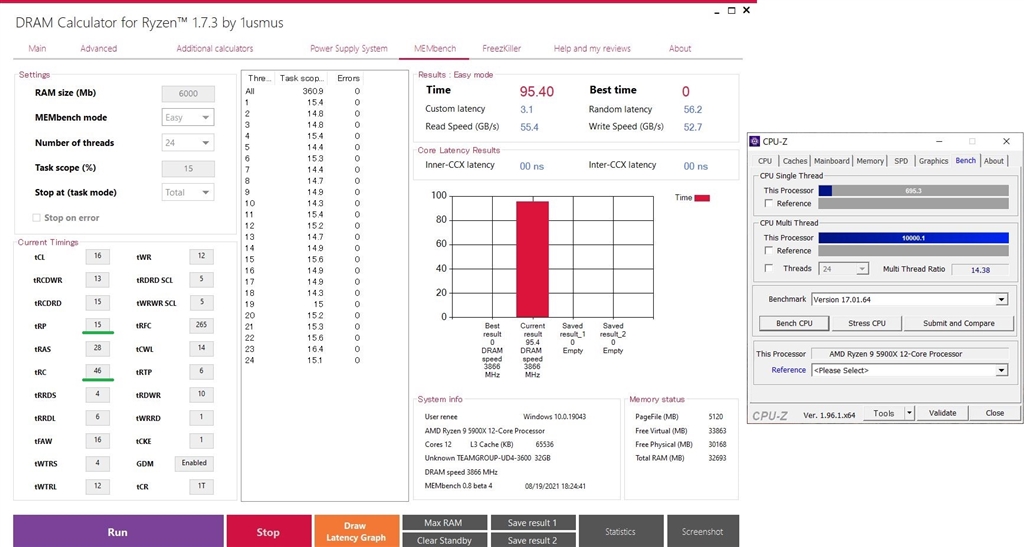Screen dimensions: 1024x547
Task: Click the Errors column header
Action: (348, 78)
